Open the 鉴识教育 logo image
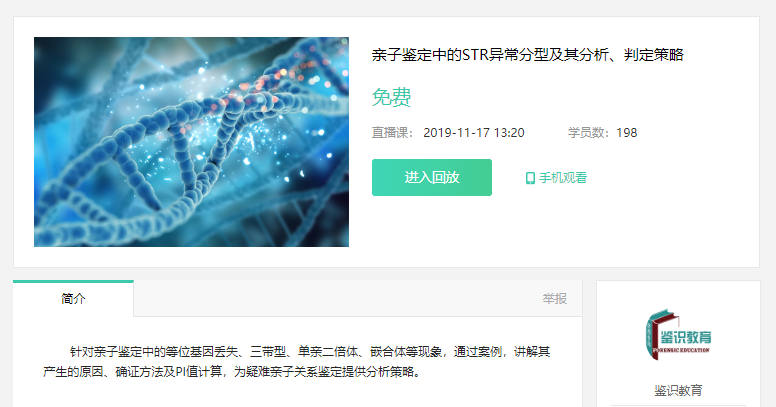Viewport: 776px width, 407px height. [679, 335]
